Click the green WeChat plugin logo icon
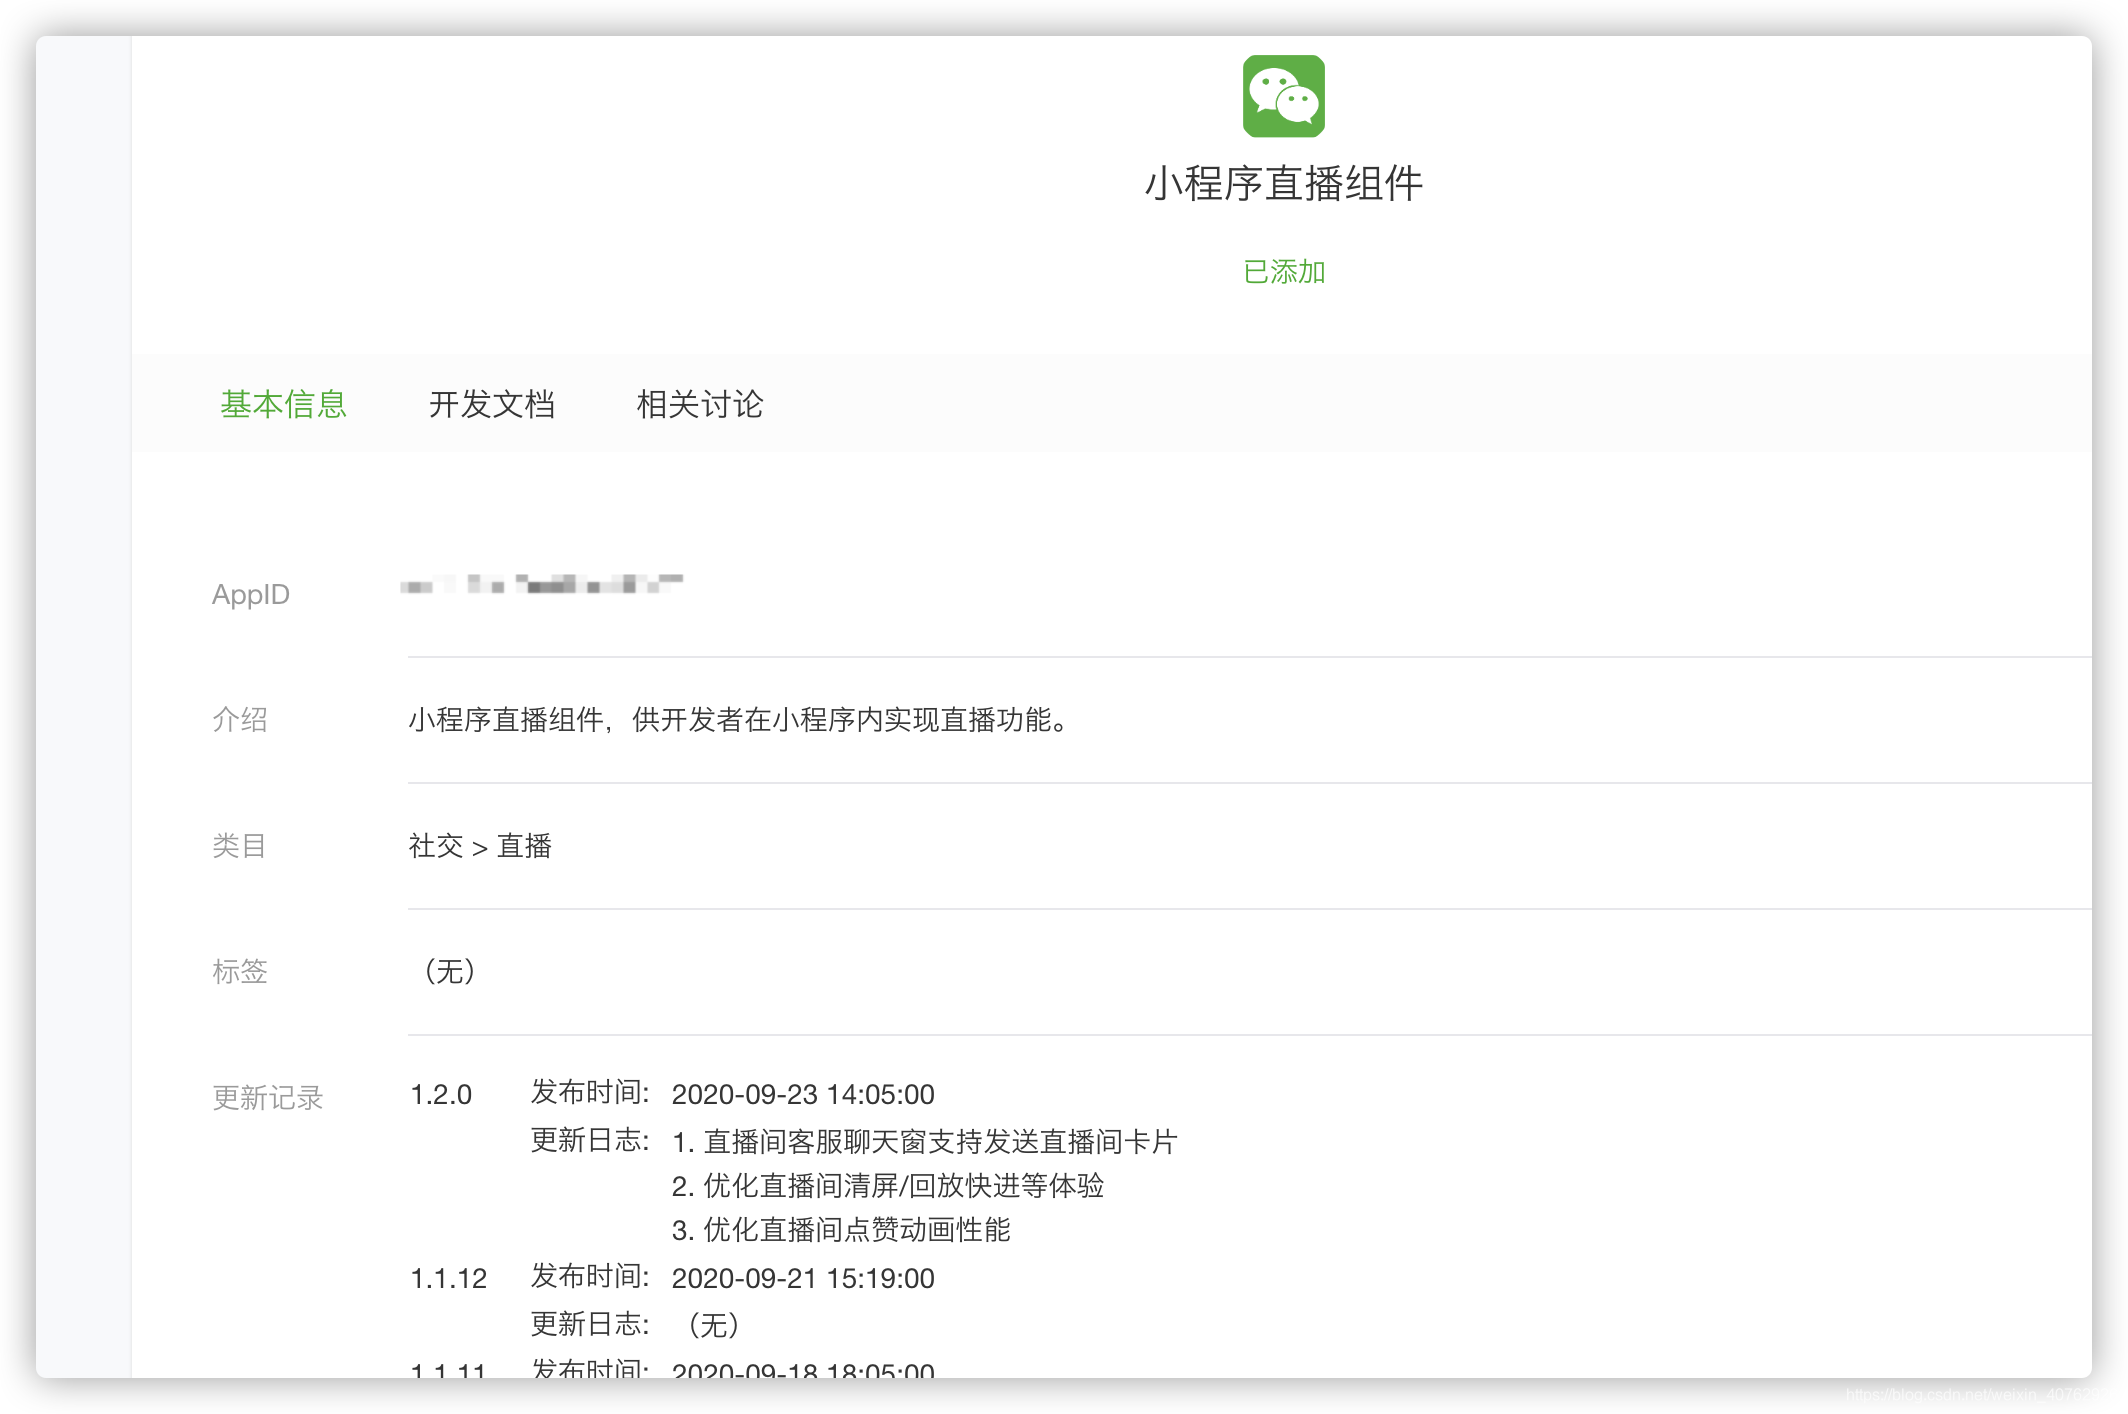 point(1283,96)
